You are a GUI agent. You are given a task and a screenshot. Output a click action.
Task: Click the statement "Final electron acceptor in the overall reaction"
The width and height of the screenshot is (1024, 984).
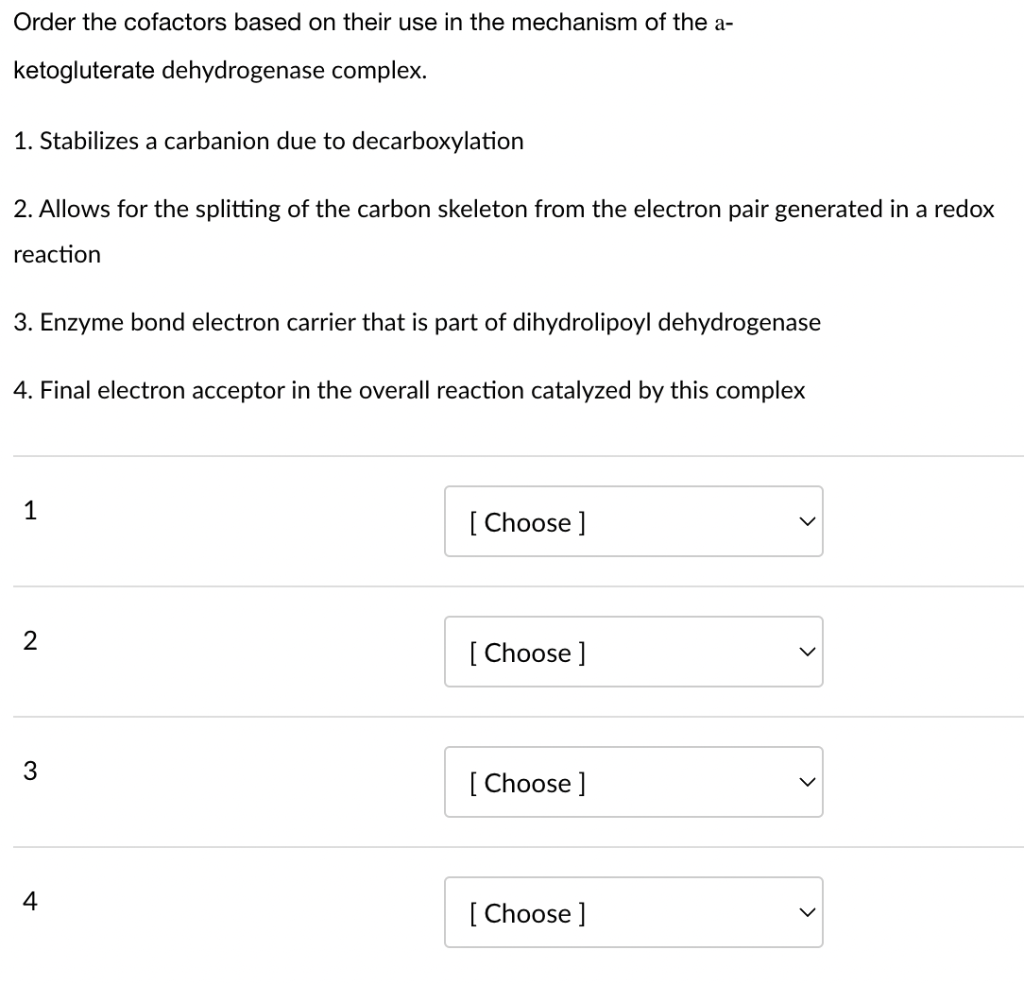click(x=409, y=390)
